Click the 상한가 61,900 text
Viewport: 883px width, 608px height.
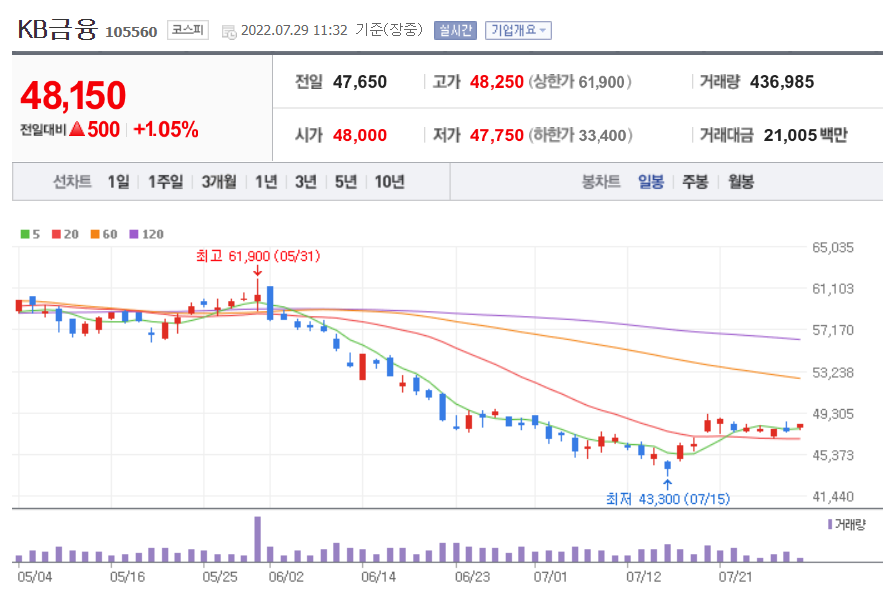click(x=580, y=82)
